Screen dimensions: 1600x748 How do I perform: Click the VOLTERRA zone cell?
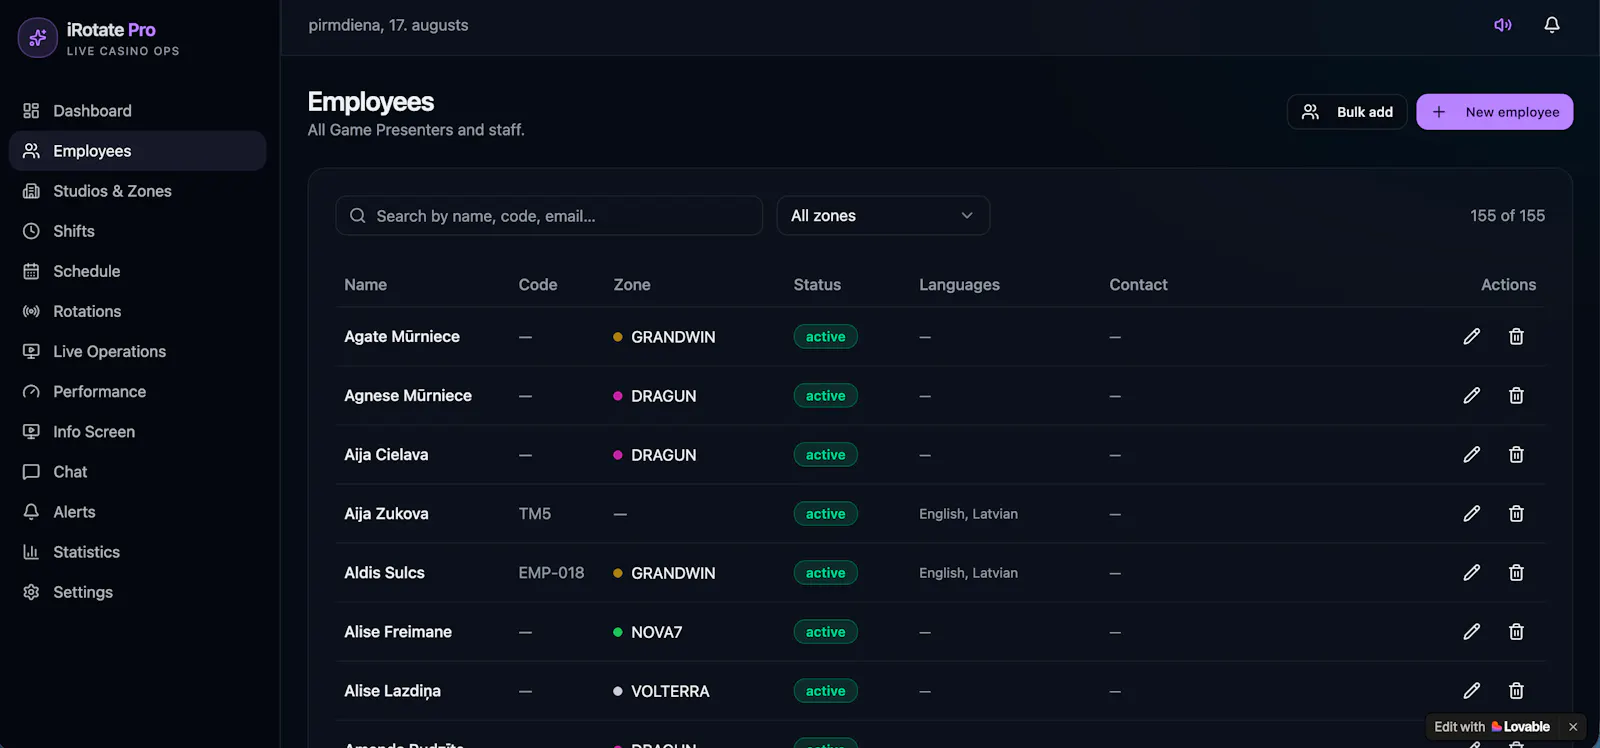click(x=661, y=691)
